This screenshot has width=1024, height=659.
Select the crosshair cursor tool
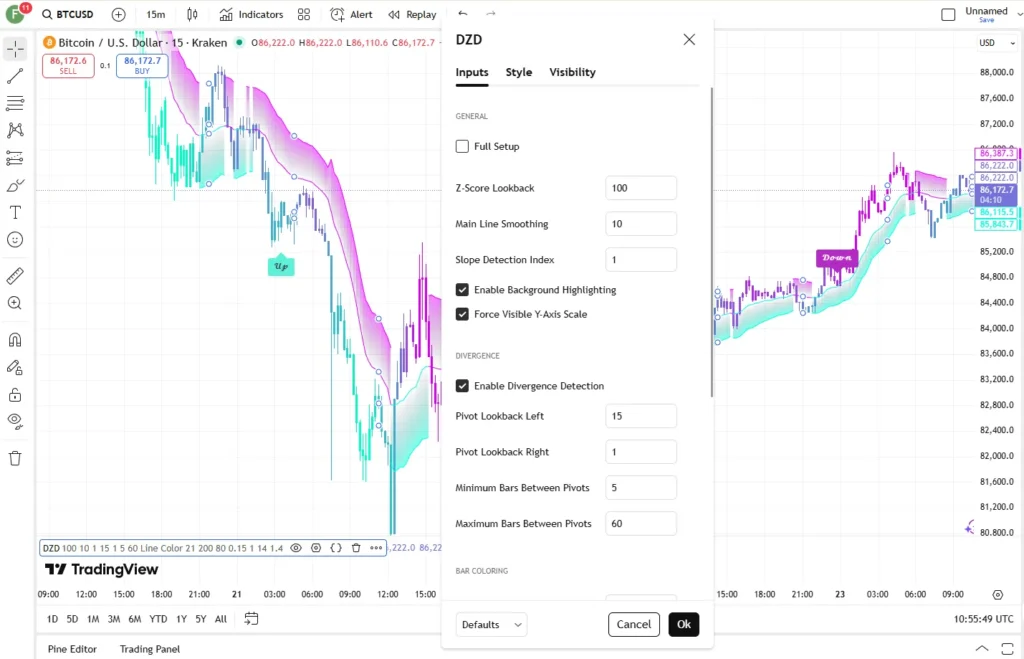tap(15, 49)
